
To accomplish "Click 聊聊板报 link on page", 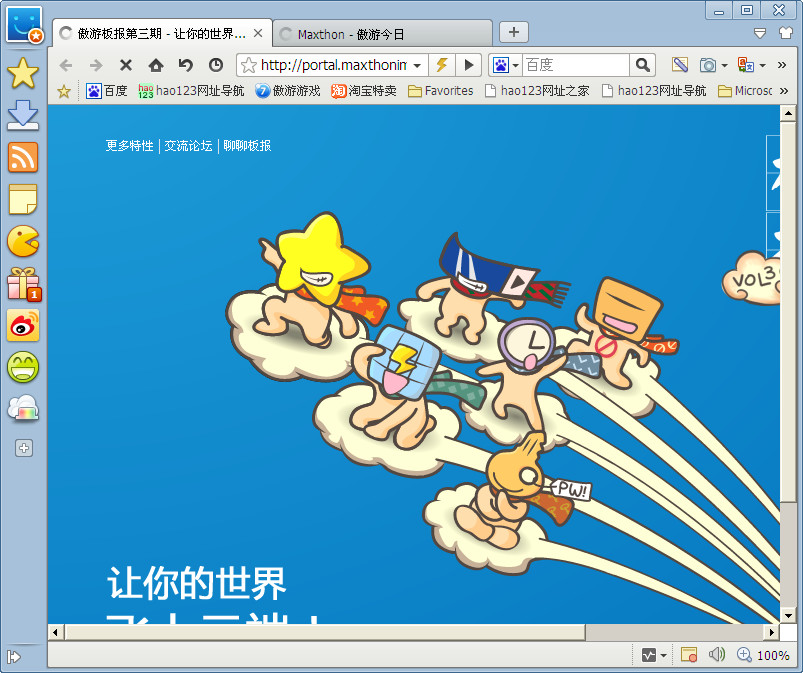I will [247, 146].
